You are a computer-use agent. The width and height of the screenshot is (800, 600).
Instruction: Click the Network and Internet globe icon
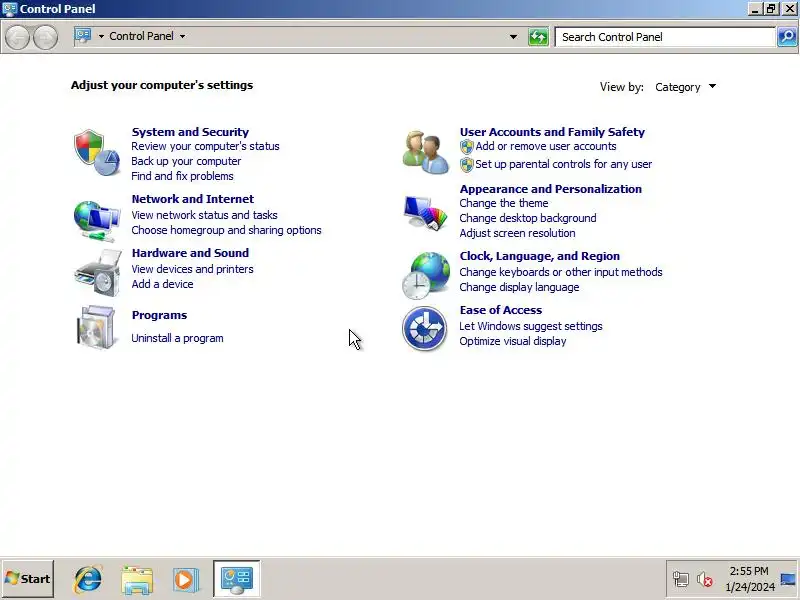(x=96, y=220)
